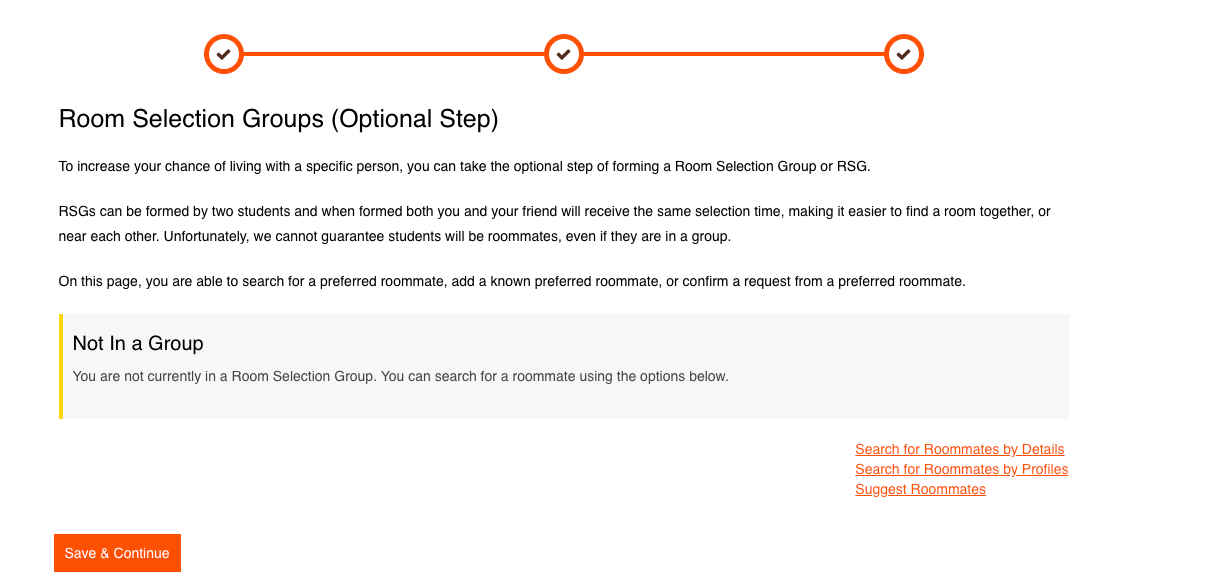Screen dimensions: 1209x585
Task: Open Search for Roommates by Details
Action: click(959, 450)
